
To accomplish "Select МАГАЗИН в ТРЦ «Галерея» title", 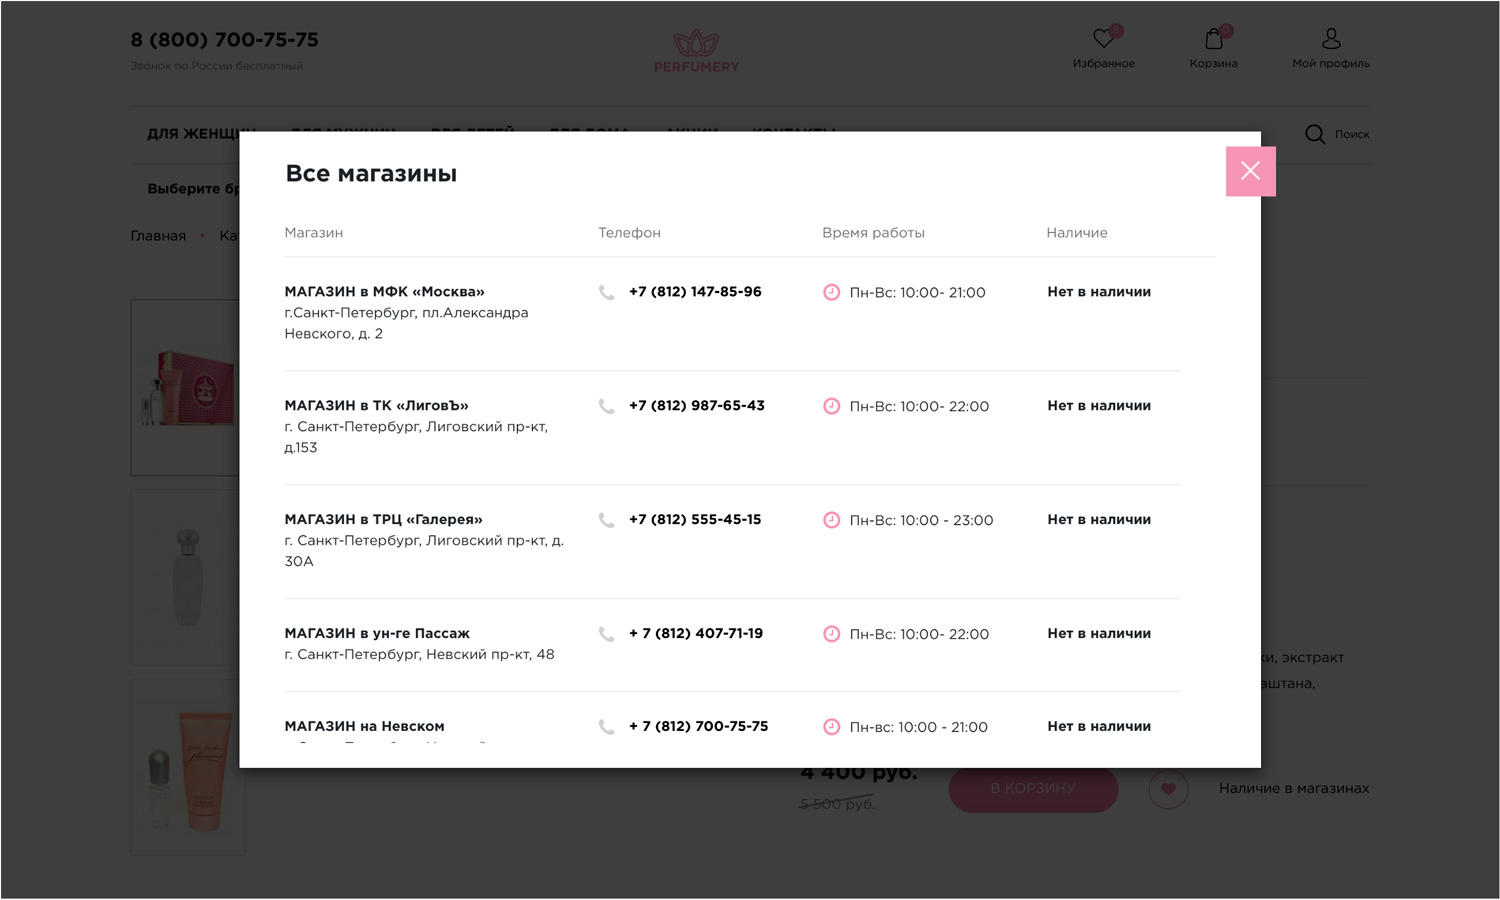I will click(383, 520).
